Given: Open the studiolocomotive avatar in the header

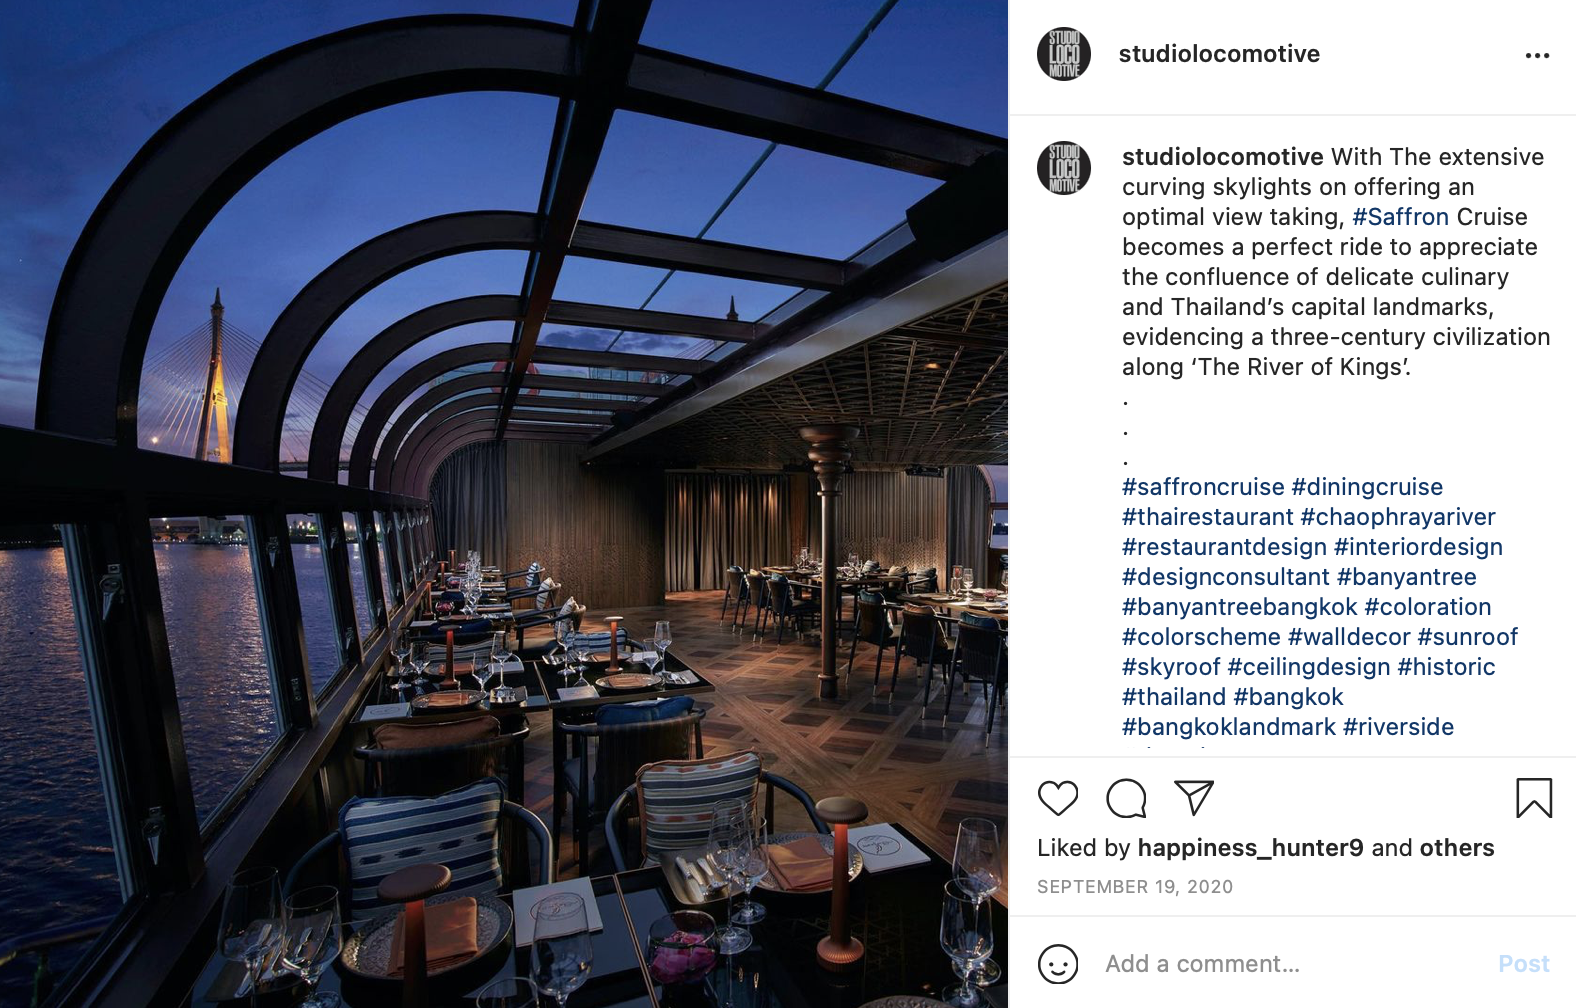Looking at the screenshot, I should [x=1064, y=54].
